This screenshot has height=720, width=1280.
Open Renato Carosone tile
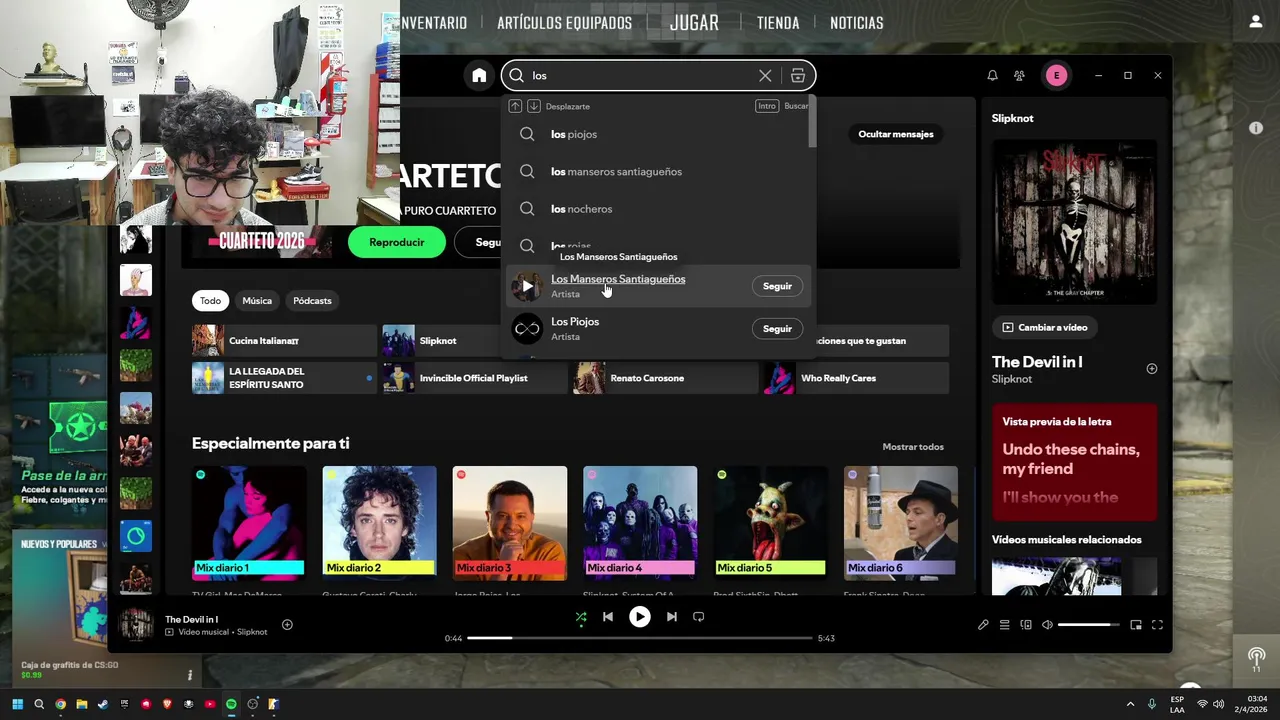(x=665, y=378)
